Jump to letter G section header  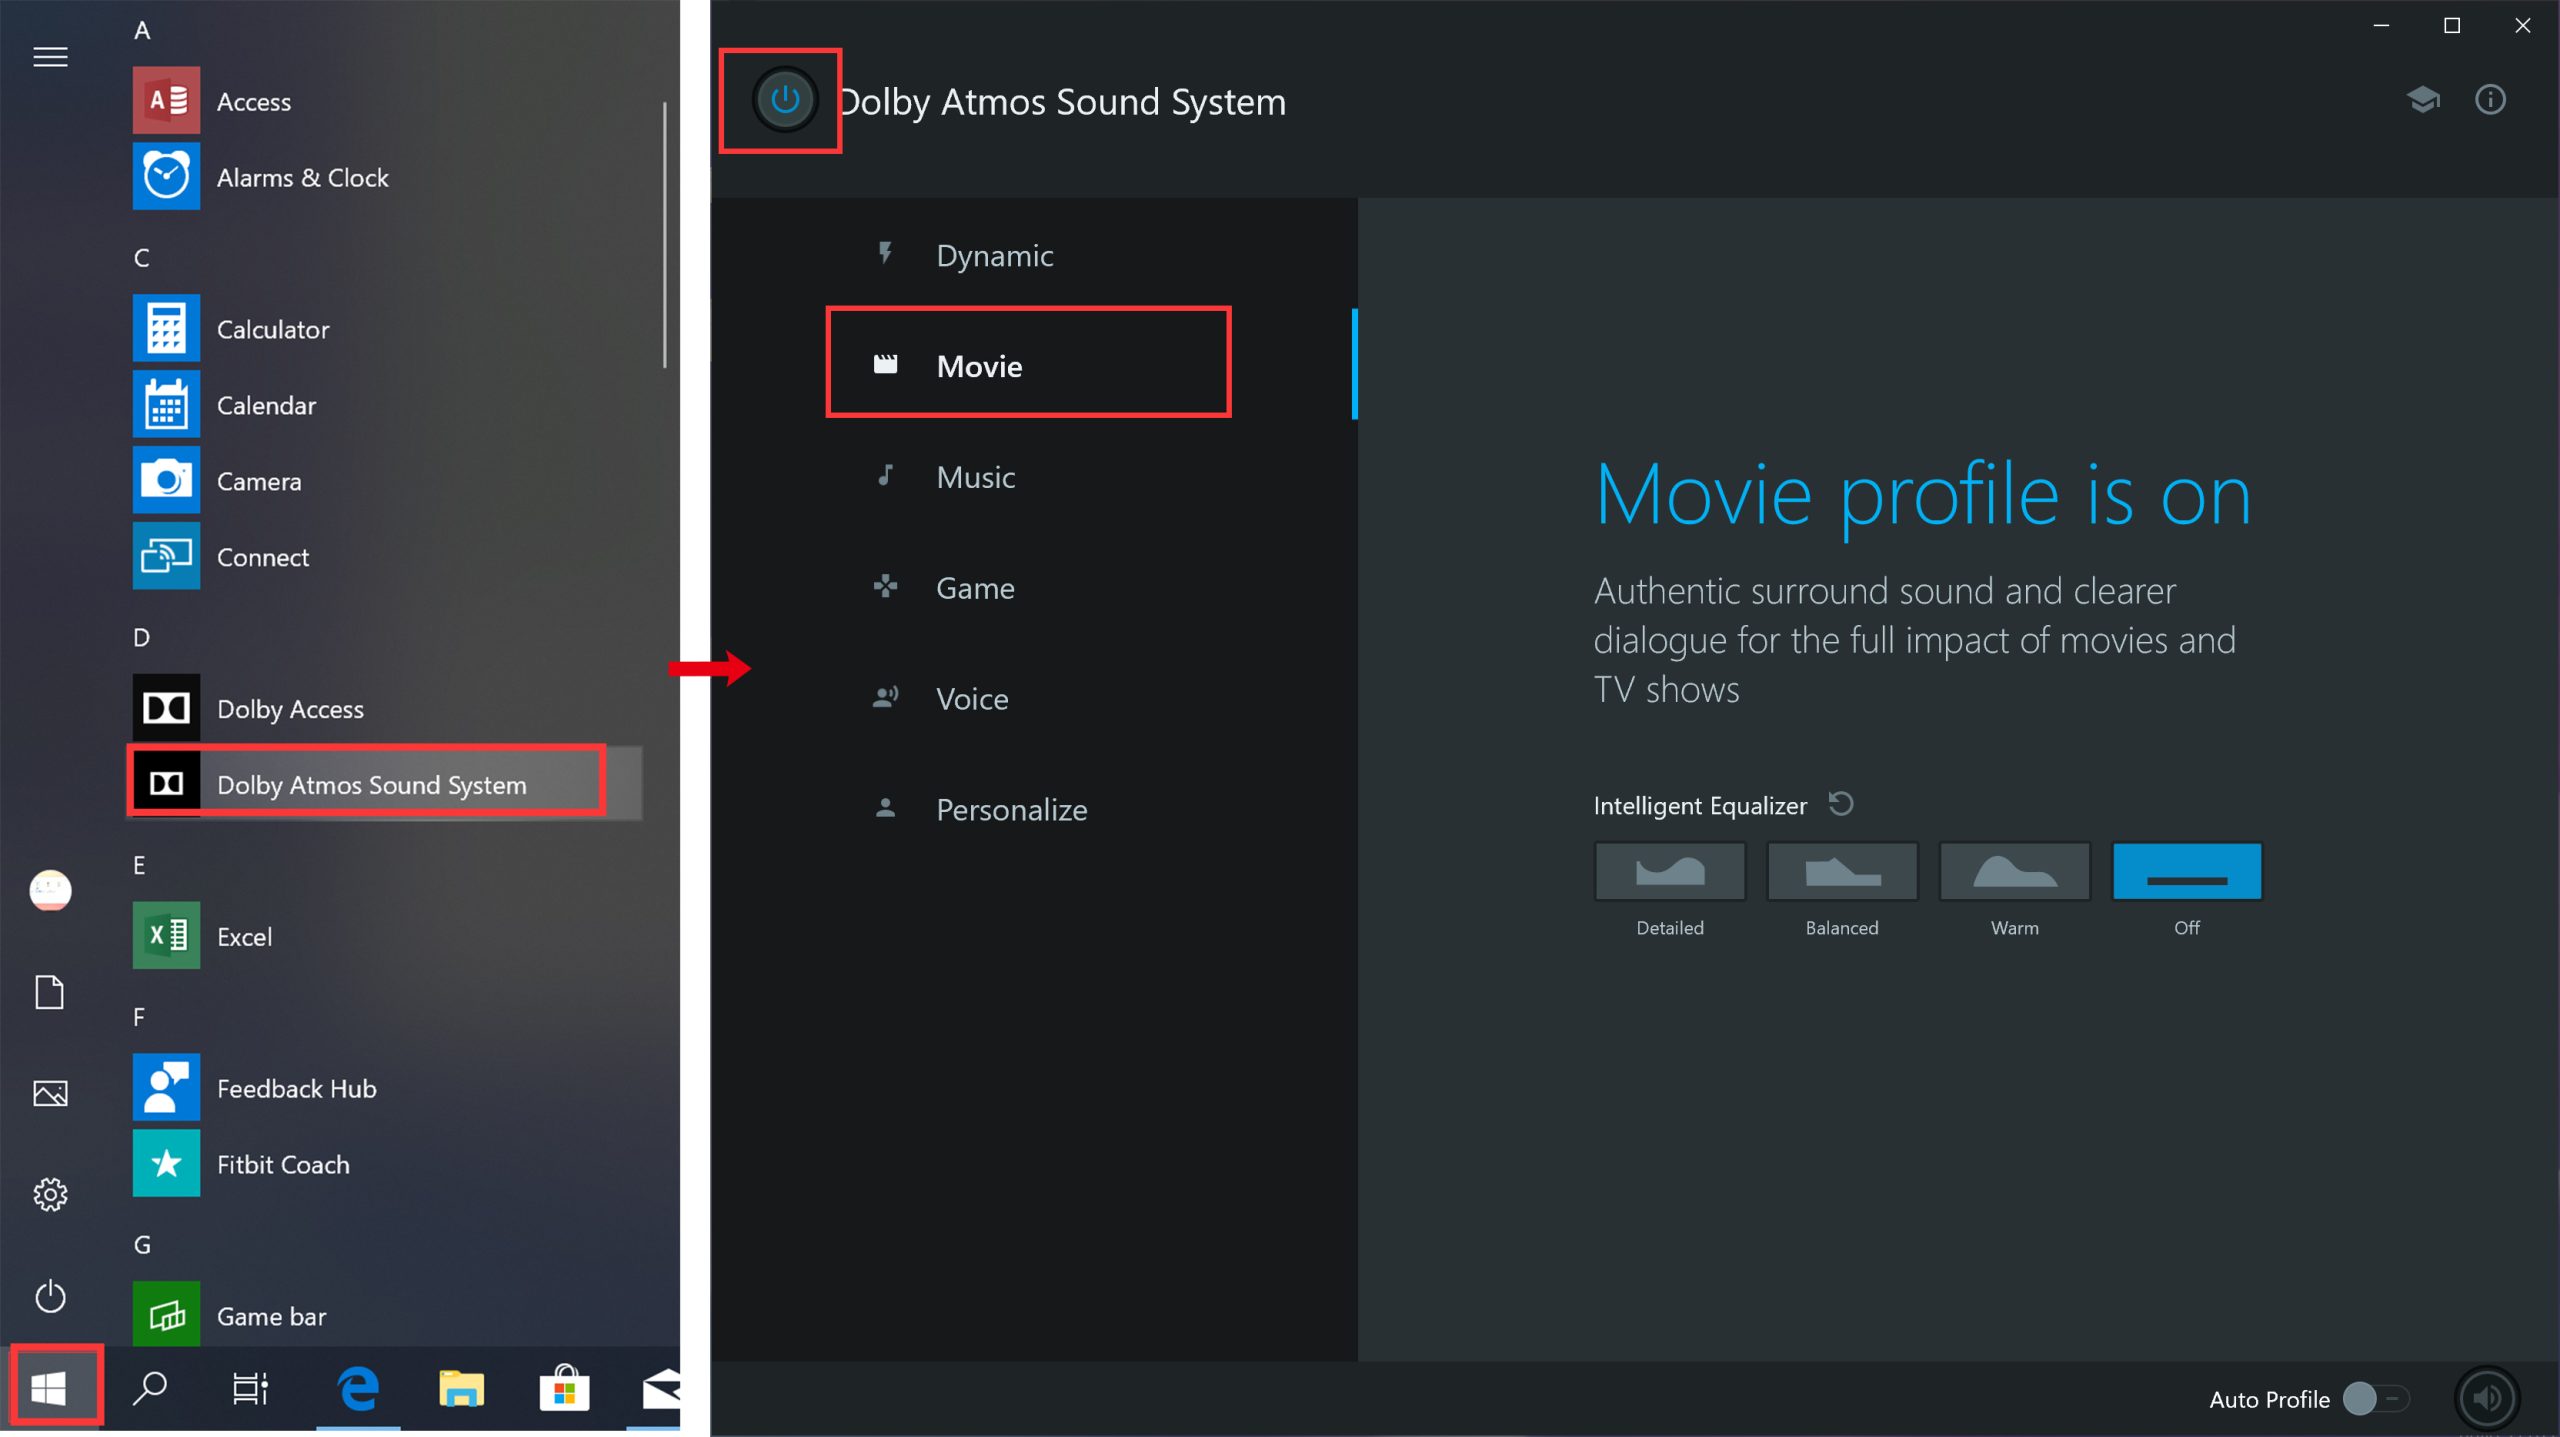pos(142,1245)
